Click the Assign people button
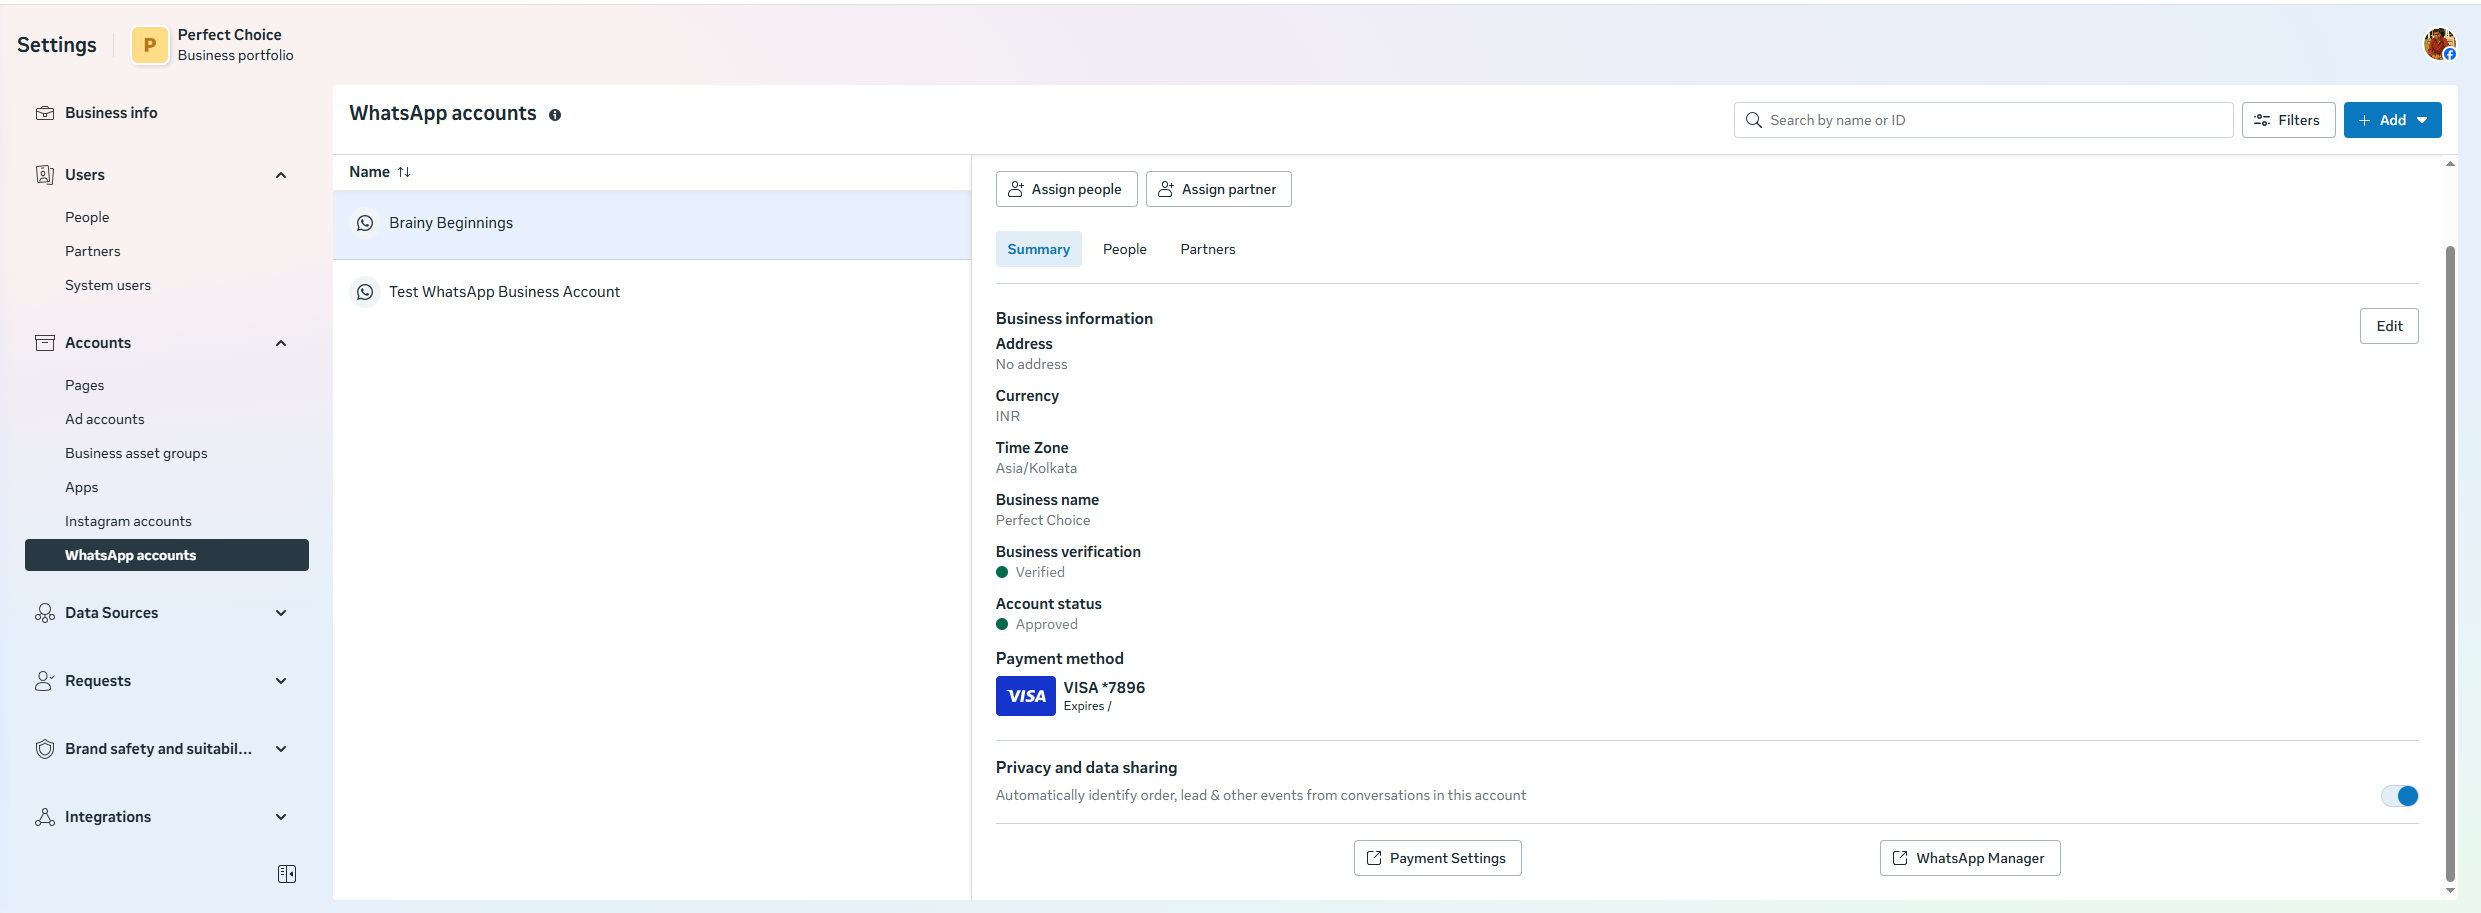The height and width of the screenshot is (913, 2481). [x=1066, y=189]
